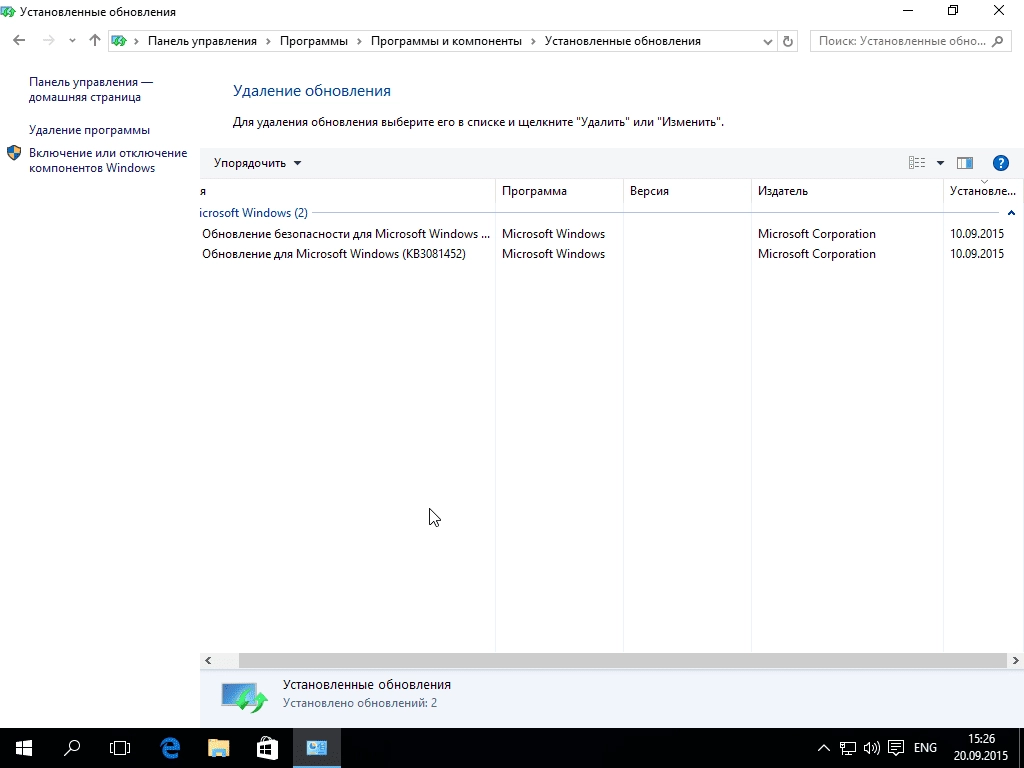Open the Панель управления breadcrumb

point(202,40)
